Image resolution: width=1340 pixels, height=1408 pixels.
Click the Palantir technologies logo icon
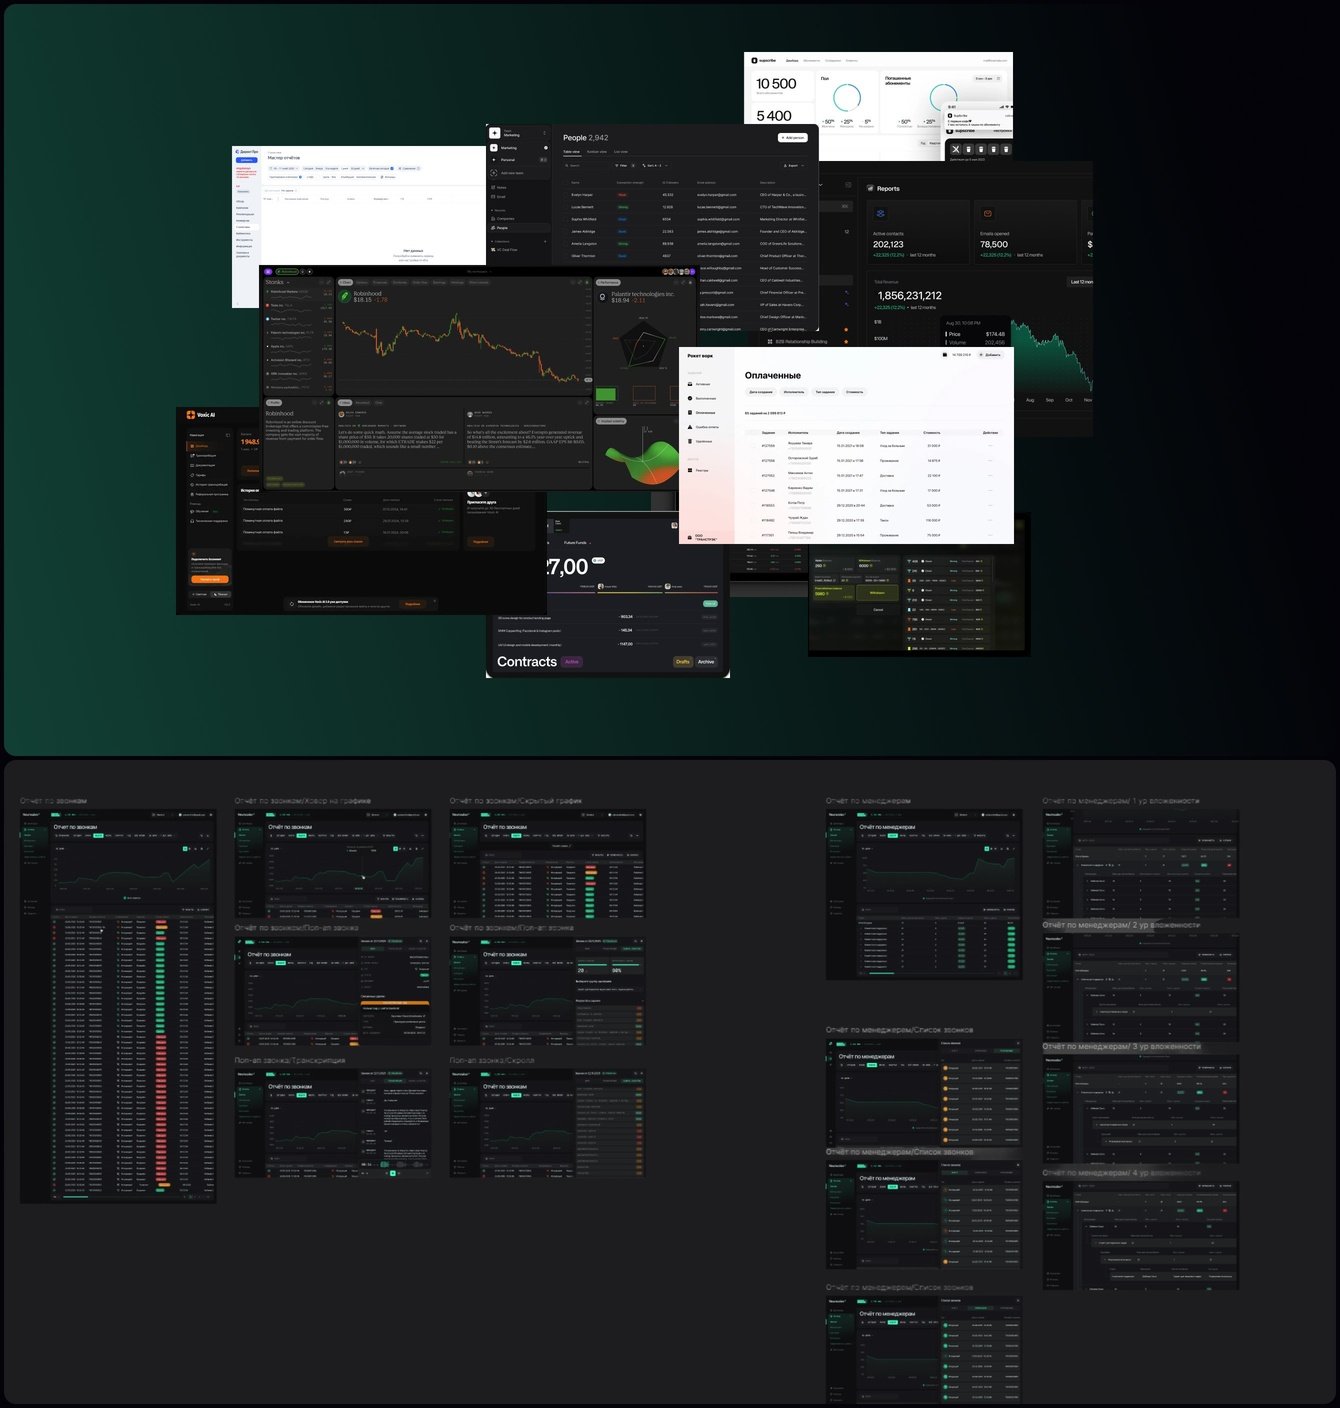[x=602, y=296]
